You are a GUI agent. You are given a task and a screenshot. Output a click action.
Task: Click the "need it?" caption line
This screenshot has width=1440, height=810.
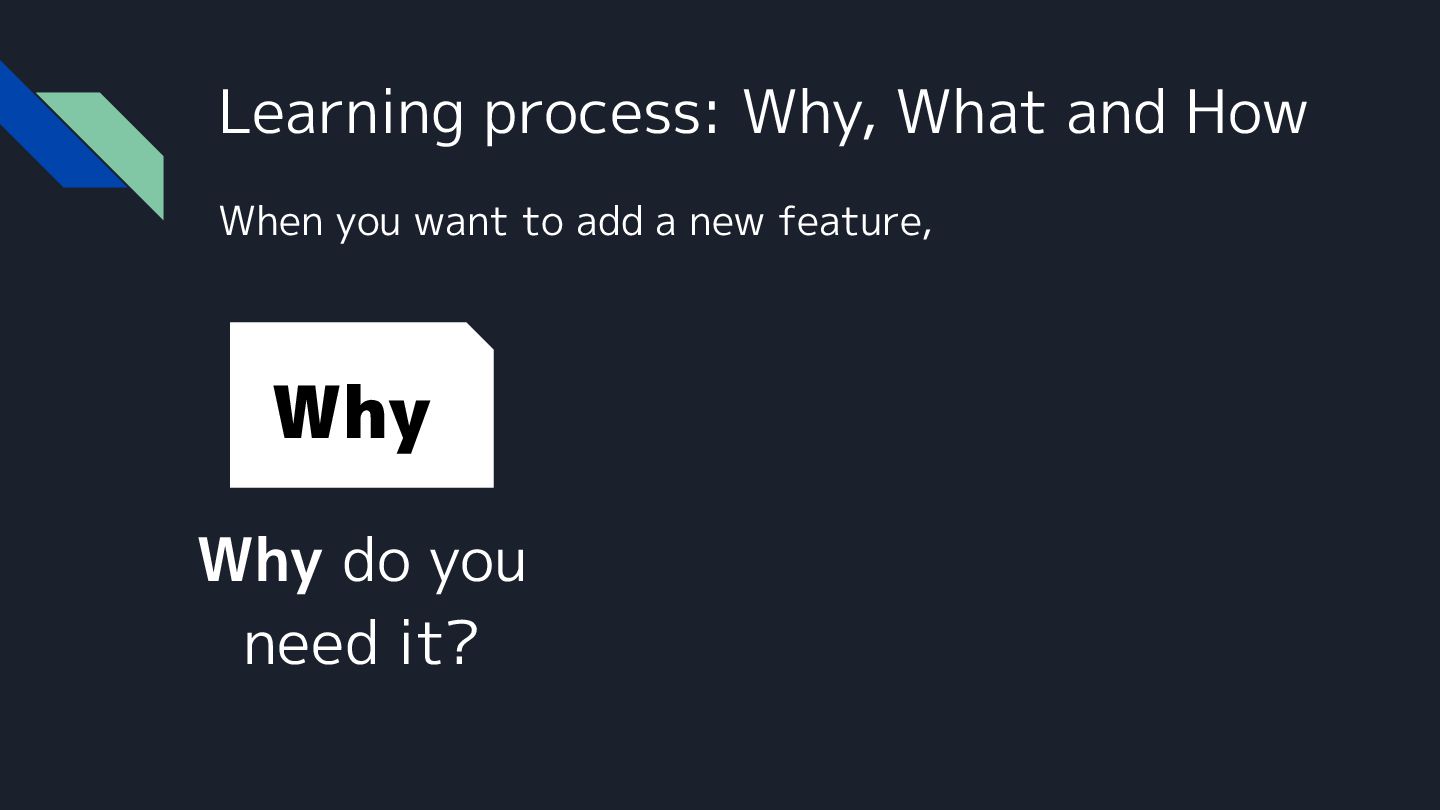tap(361, 642)
